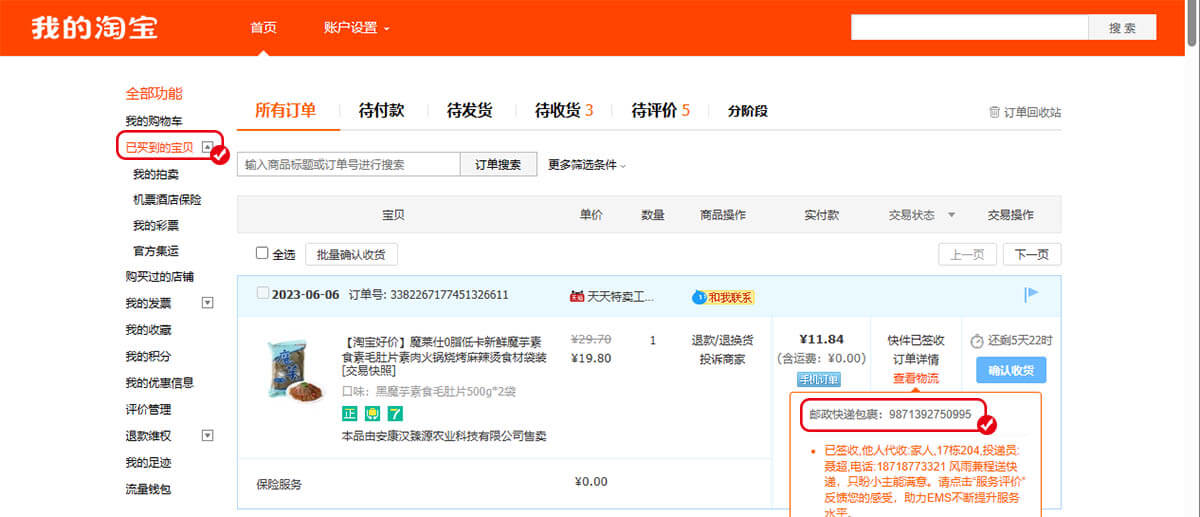This screenshot has width=1200, height=517.
Task: Expand the 我的发票 sidebar section
Action: click(208, 303)
